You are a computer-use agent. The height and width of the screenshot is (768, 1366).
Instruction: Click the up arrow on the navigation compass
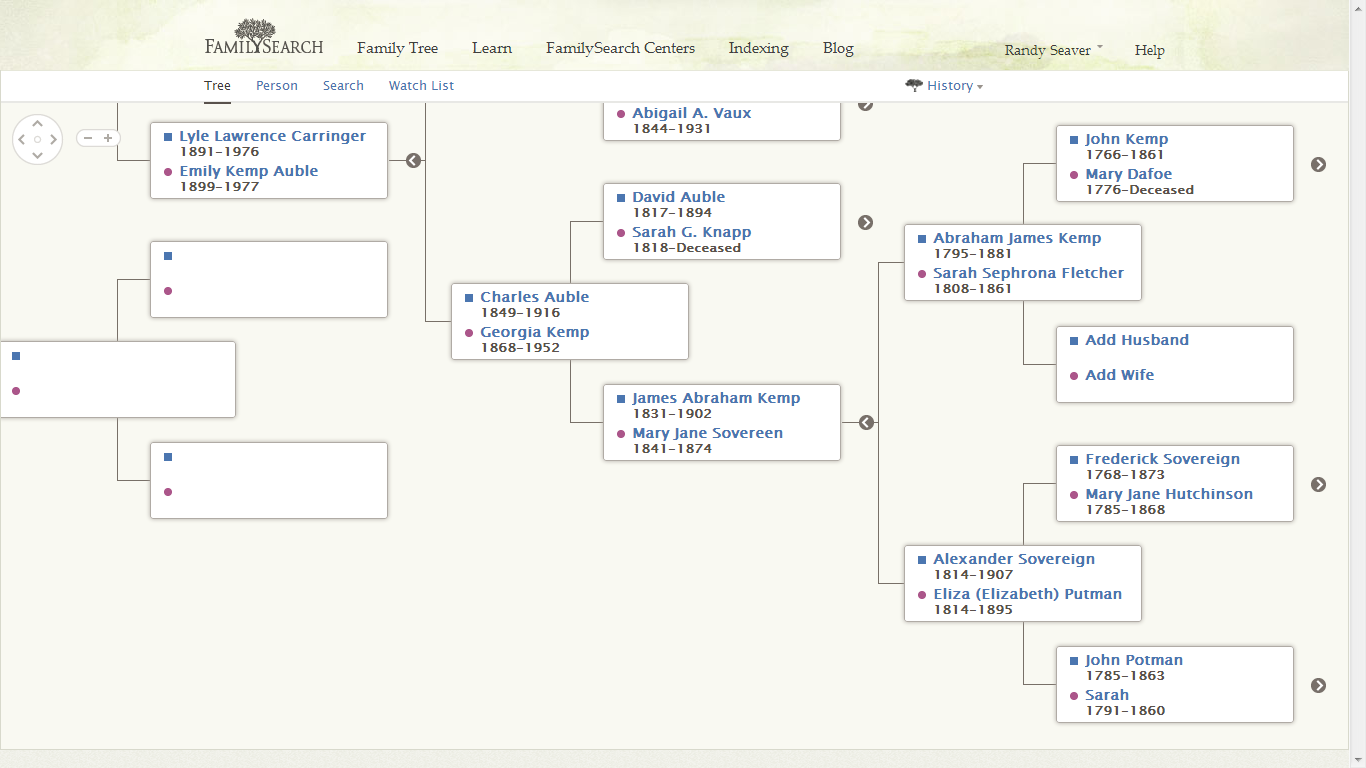(x=38, y=123)
